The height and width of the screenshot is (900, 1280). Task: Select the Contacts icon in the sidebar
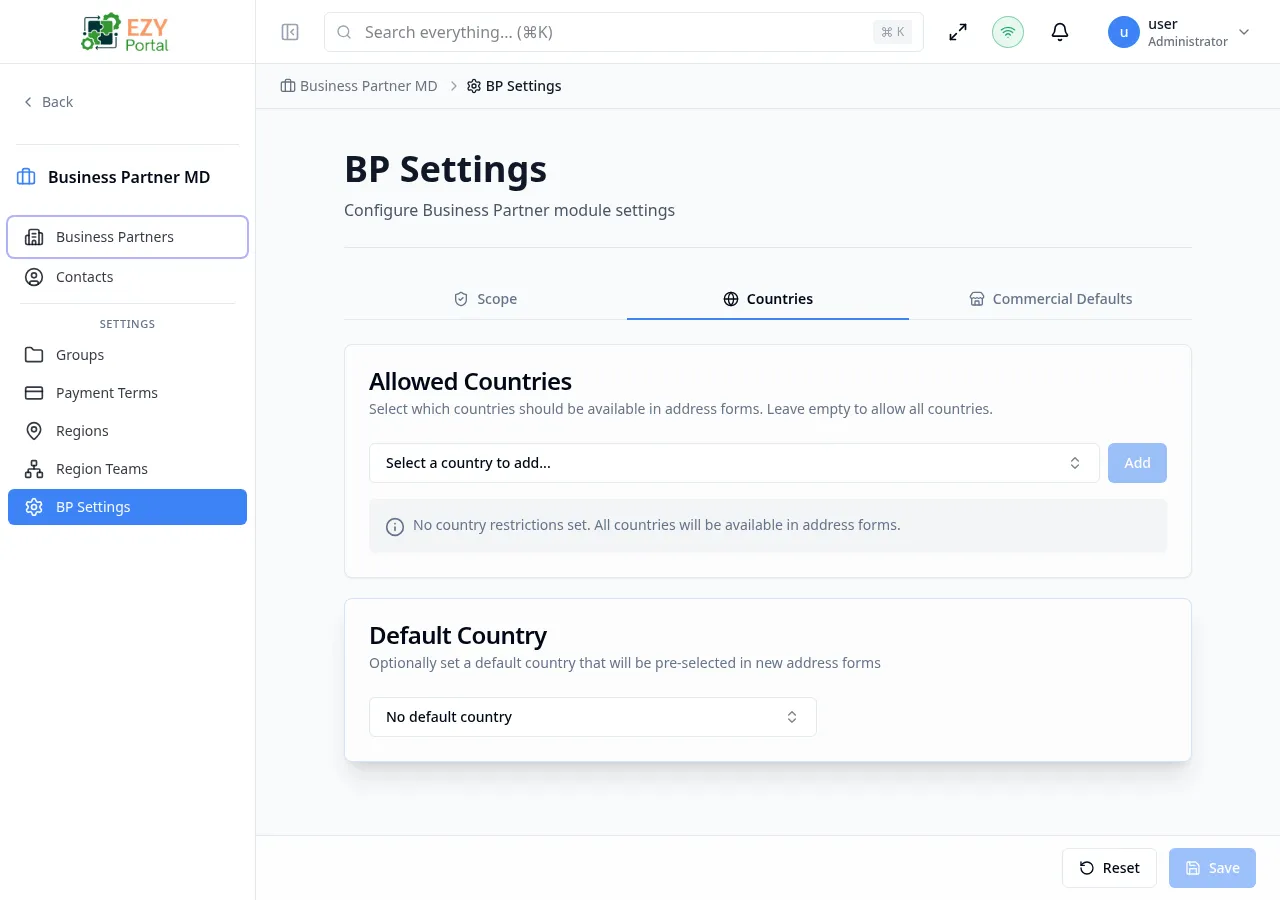pos(34,277)
